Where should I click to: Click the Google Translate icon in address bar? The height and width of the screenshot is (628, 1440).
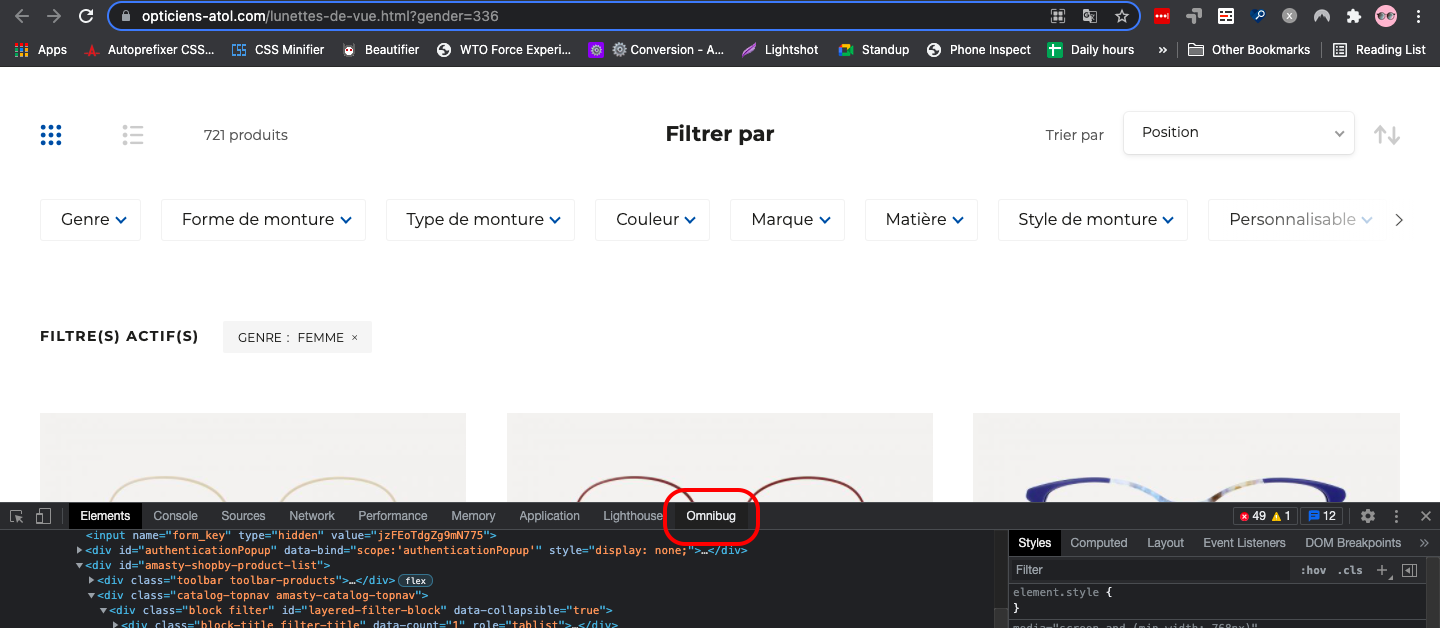pyautogui.click(x=1090, y=16)
